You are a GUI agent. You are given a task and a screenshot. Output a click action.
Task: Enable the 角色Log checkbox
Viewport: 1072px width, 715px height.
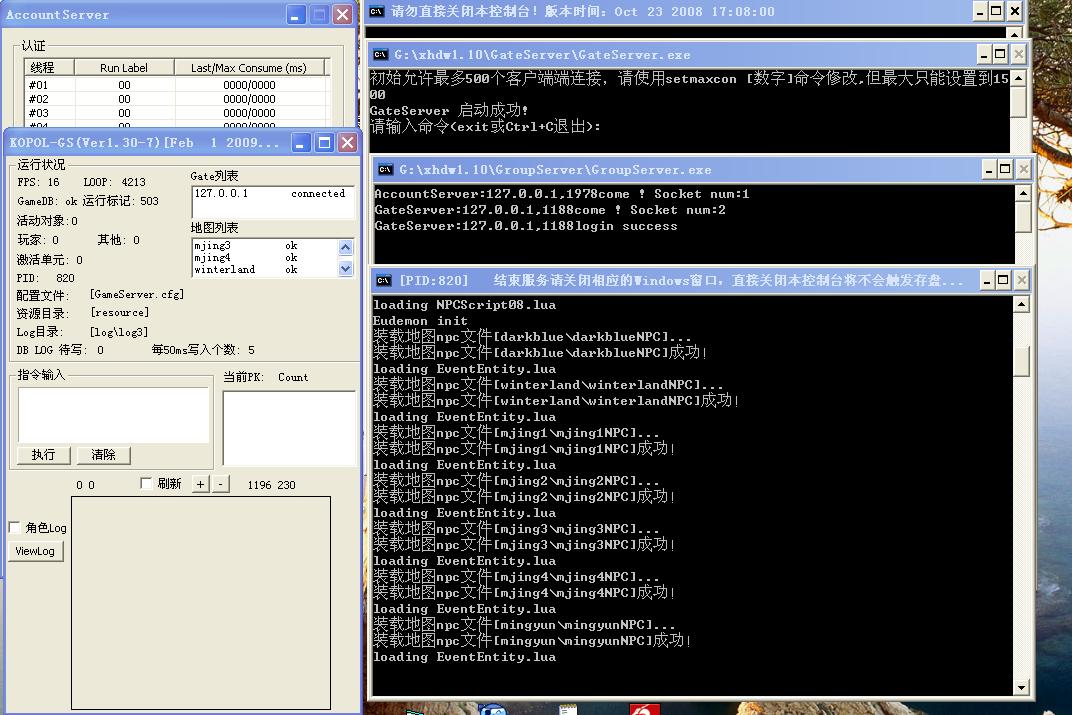[13, 527]
